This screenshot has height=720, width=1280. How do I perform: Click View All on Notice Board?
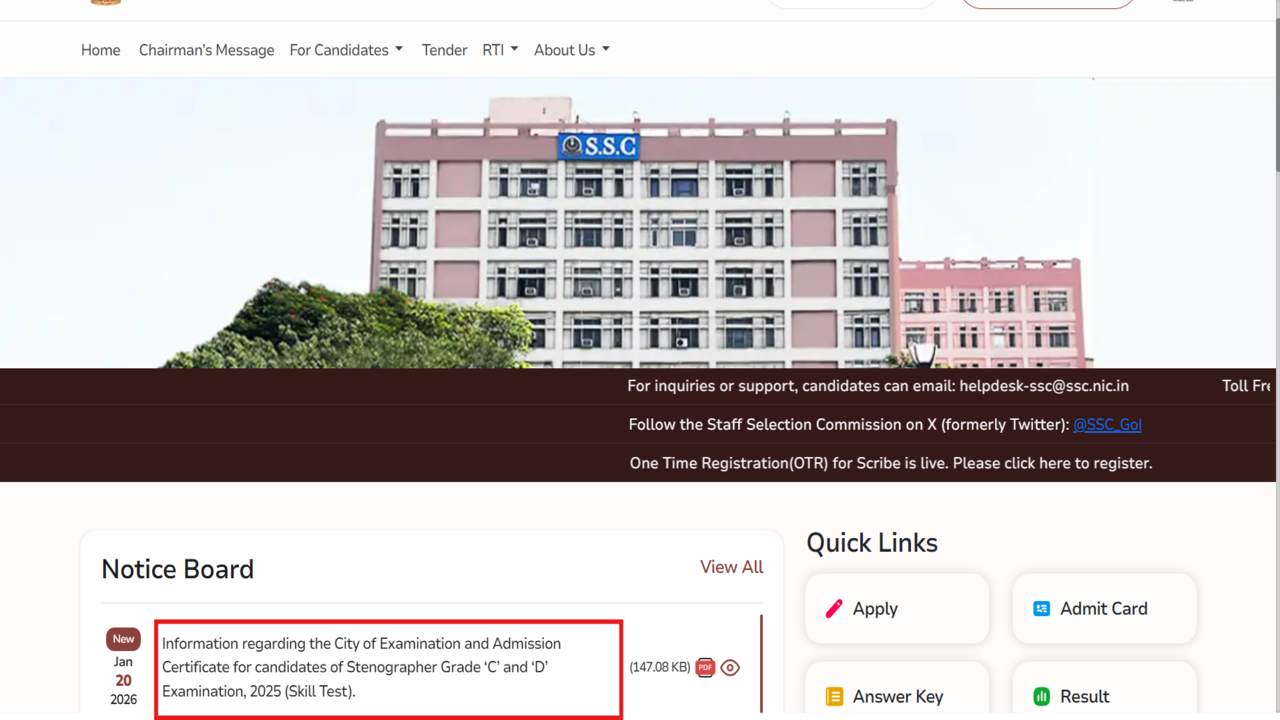(731, 567)
